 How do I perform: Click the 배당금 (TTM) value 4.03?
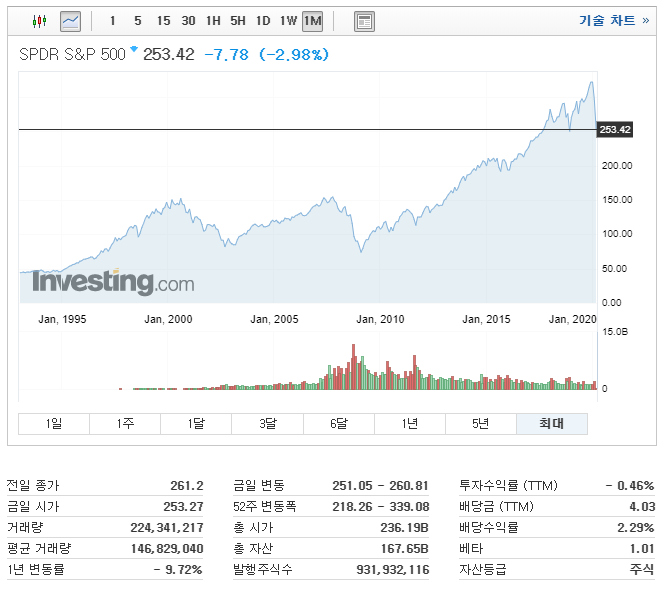[642, 506]
